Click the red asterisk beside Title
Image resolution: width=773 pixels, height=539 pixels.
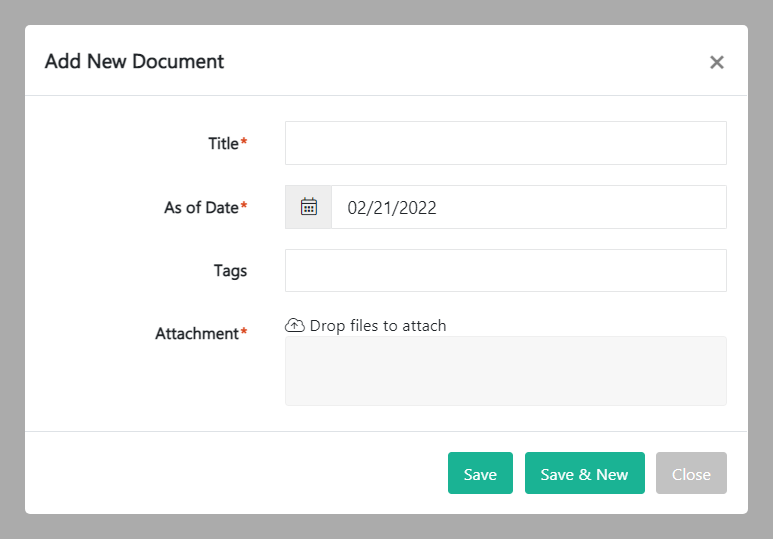pyautogui.click(x=244, y=142)
